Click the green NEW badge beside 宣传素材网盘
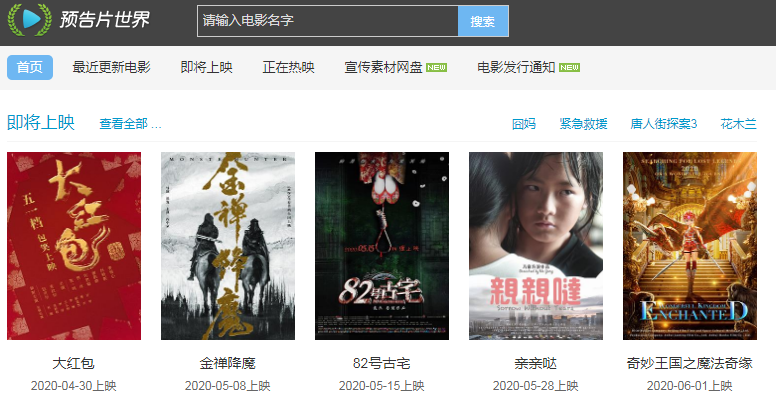The width and height of the screenshot is (776, 404). tap(436, 67)
